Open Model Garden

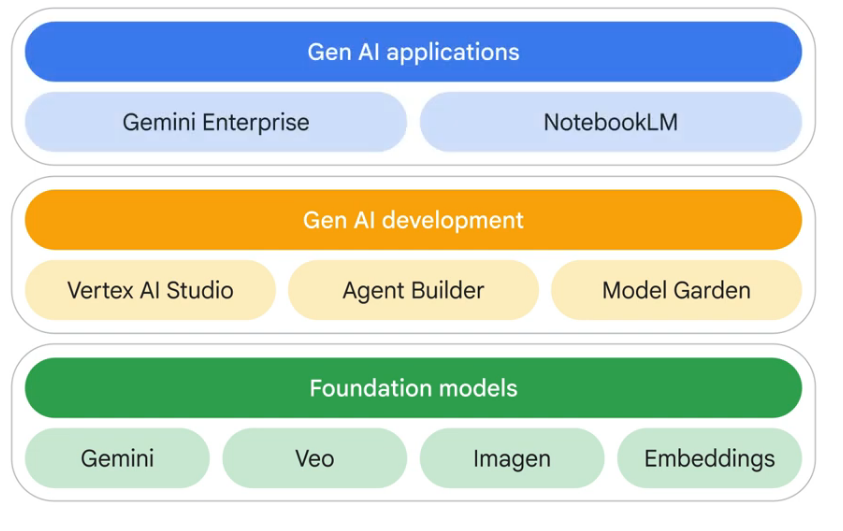point(676,290)
